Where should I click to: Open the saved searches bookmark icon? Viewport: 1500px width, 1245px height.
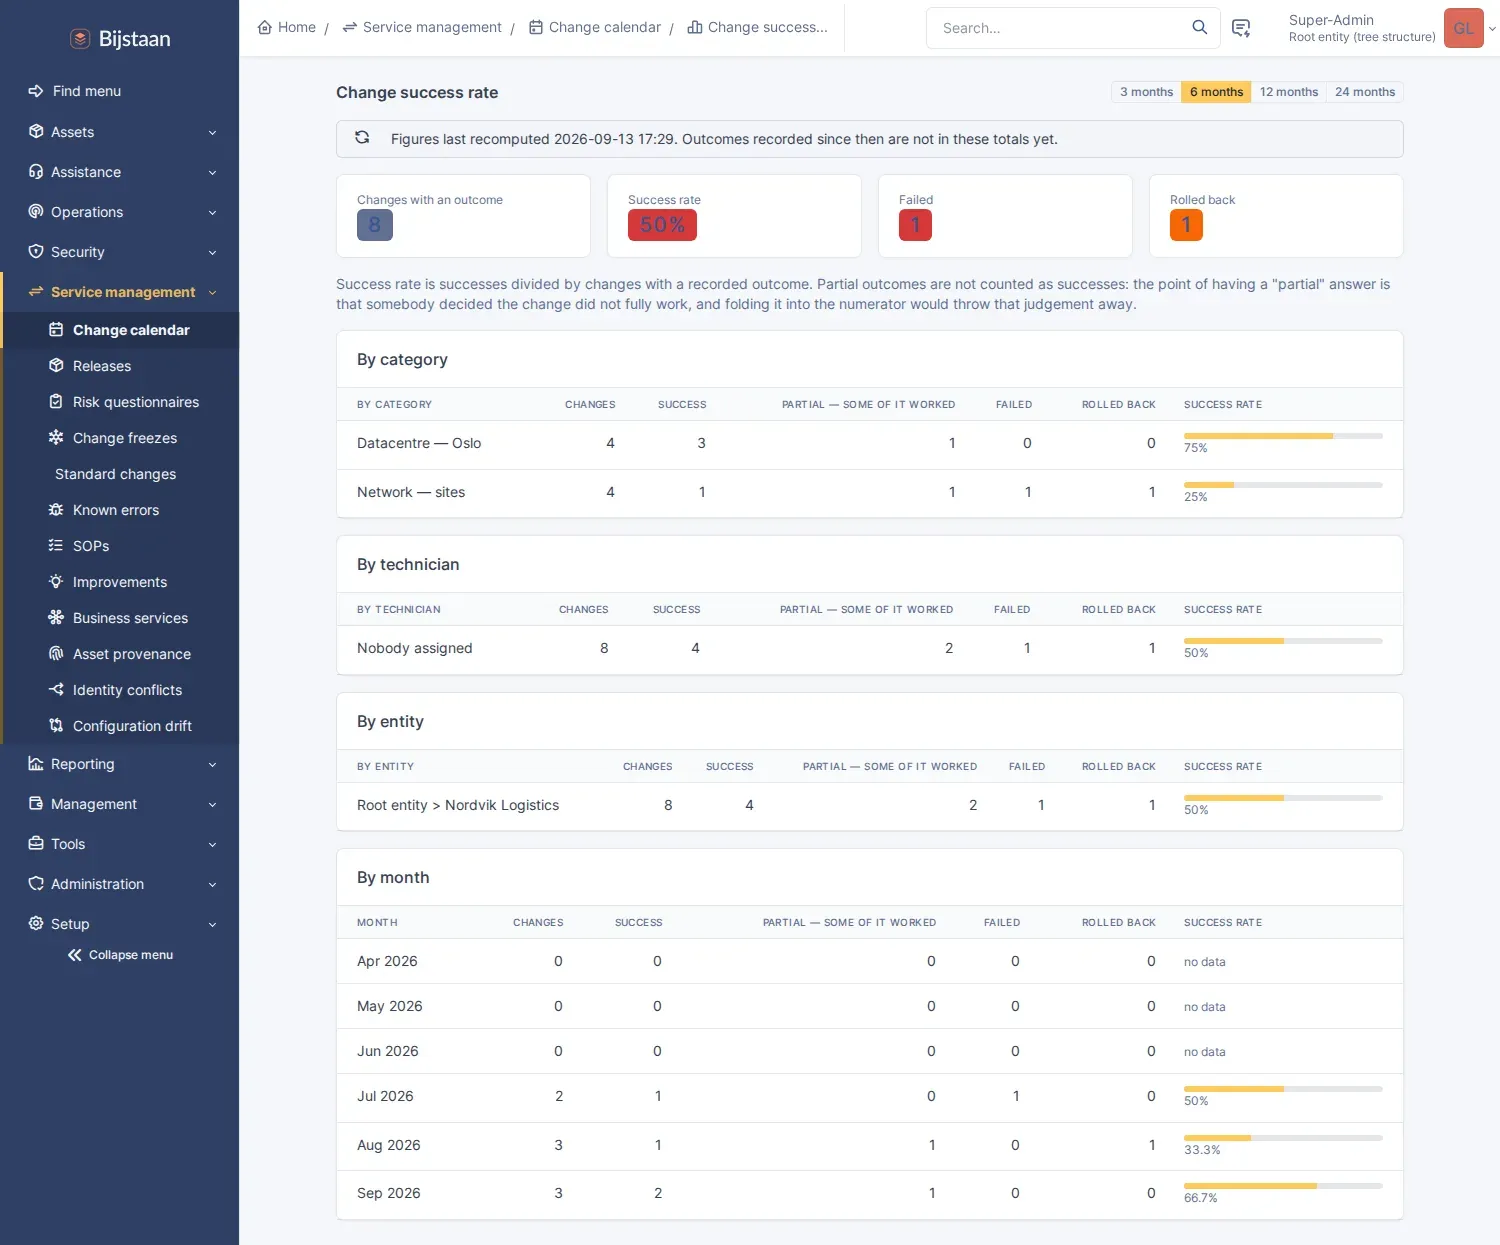click(x=1241, y=28)
